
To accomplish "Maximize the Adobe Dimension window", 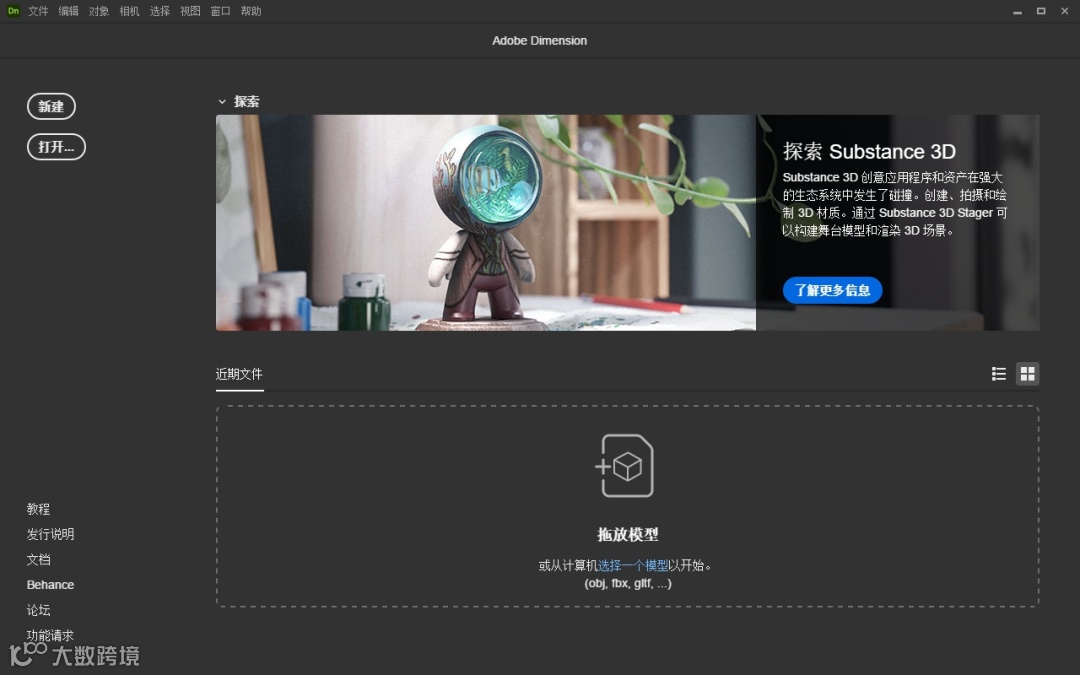I will [x=1041, y=11].
